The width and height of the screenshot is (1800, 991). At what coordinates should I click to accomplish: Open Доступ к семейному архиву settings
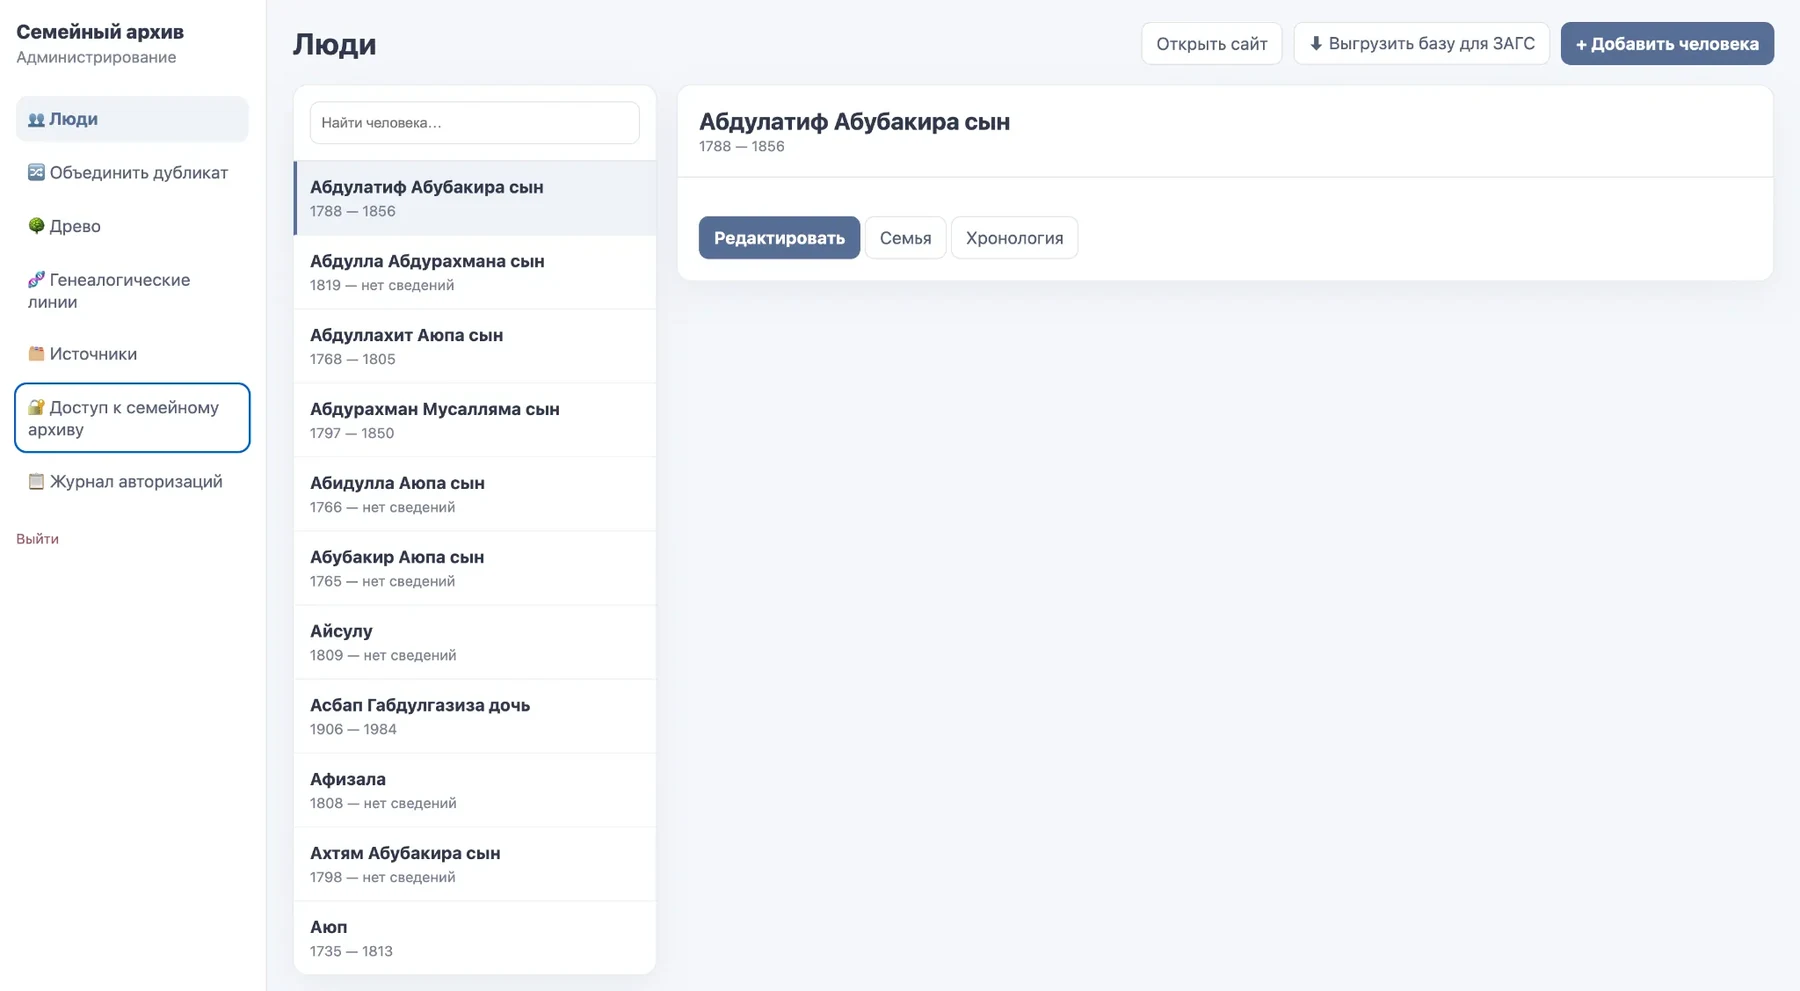pos(132,418)
